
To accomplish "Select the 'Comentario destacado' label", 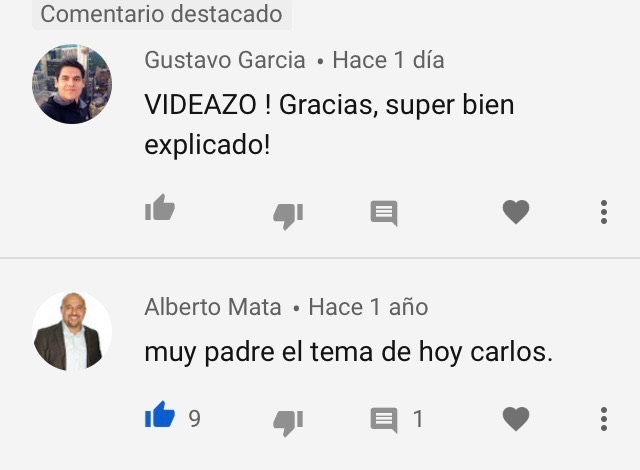I will tap(162, 14).
